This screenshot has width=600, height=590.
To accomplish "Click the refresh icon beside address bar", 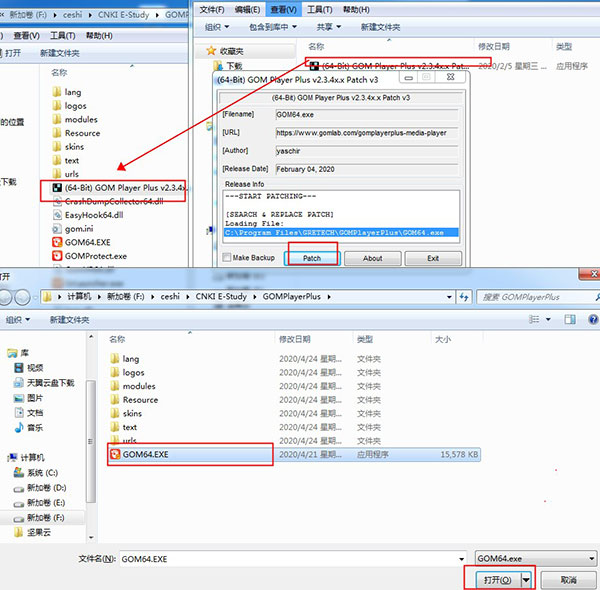I will pyautogui.click(x=464, y=297).
